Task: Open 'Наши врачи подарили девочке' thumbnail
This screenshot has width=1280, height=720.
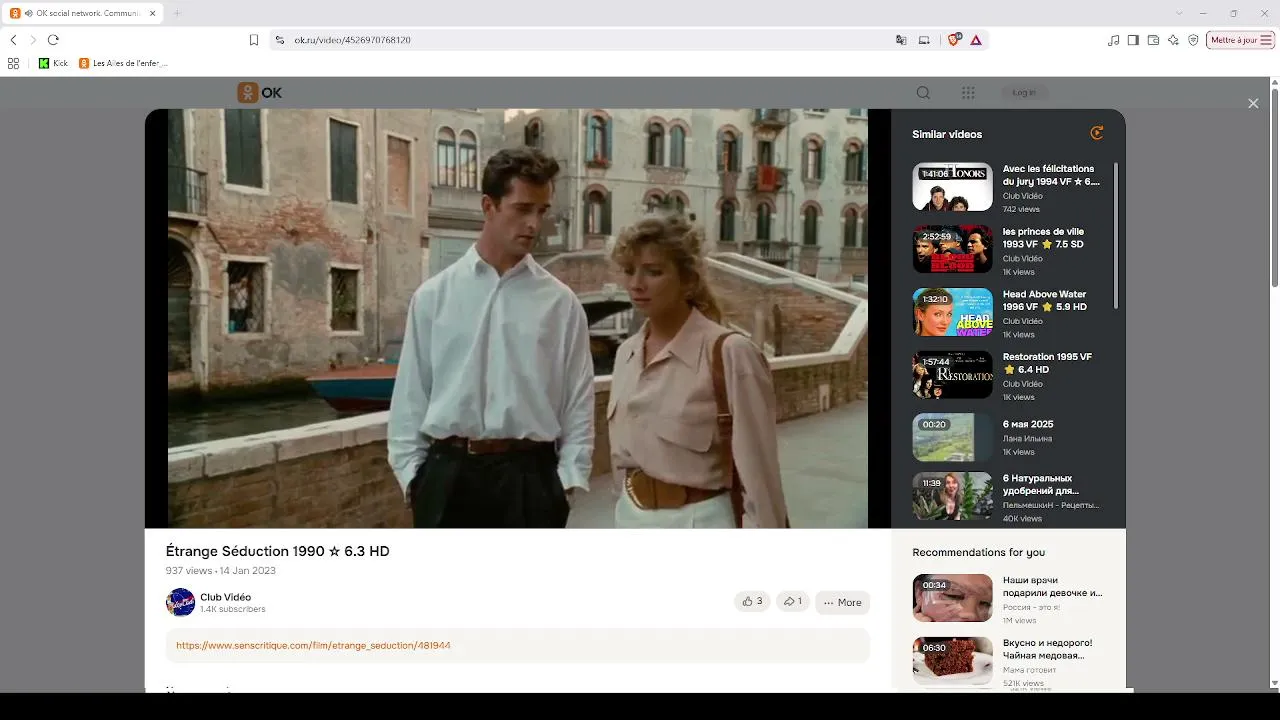Action: point(952,598)
